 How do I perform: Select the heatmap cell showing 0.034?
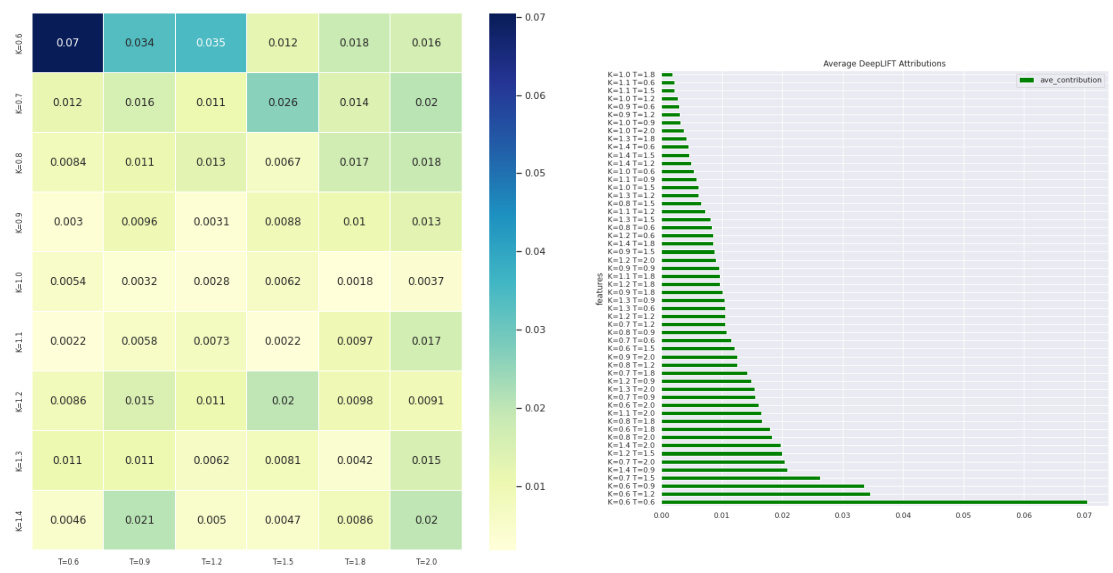tap(139, 43)
